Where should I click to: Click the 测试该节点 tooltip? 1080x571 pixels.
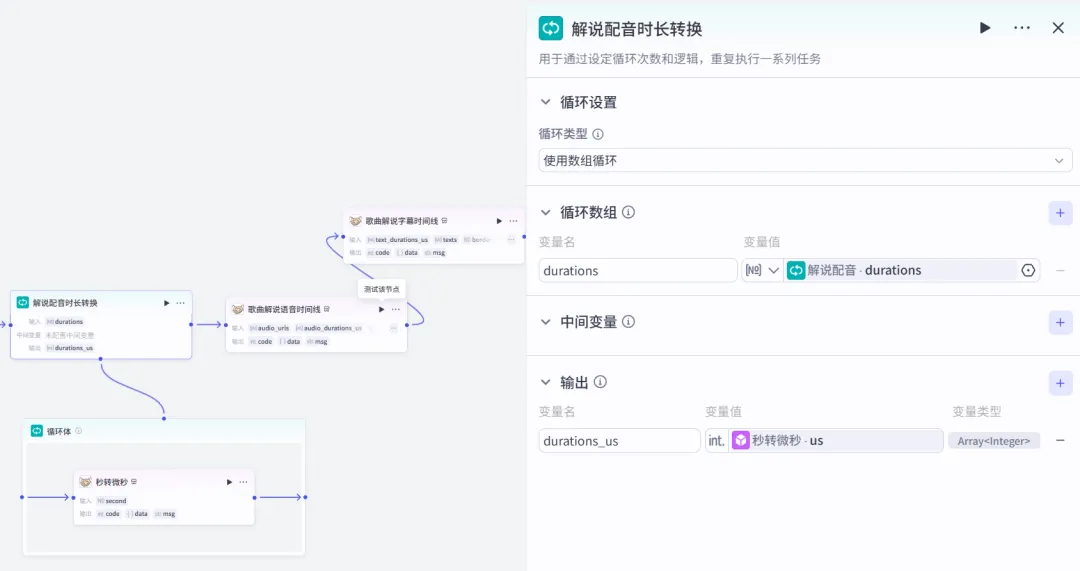click(x=382, y=289)
